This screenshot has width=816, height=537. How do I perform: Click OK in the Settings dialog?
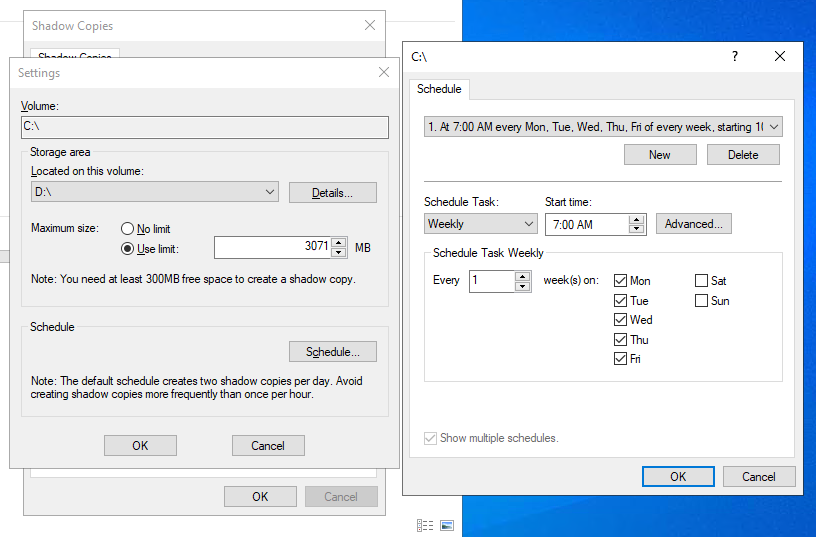[x=140, y=445]
